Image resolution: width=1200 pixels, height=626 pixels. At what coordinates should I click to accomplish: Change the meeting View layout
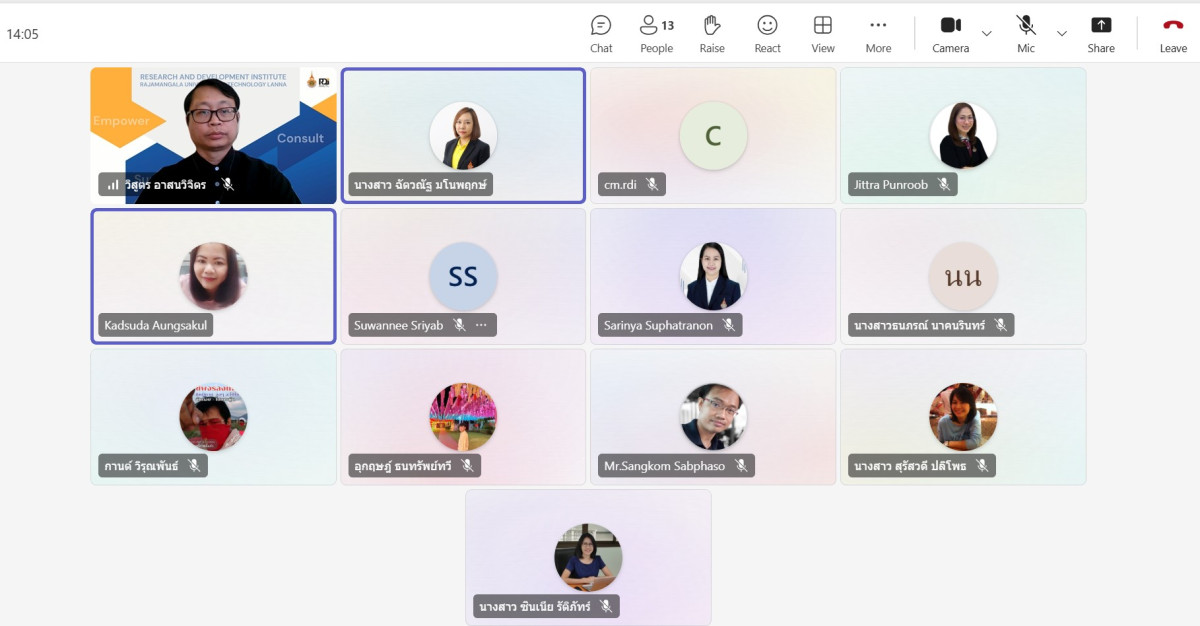823,33
